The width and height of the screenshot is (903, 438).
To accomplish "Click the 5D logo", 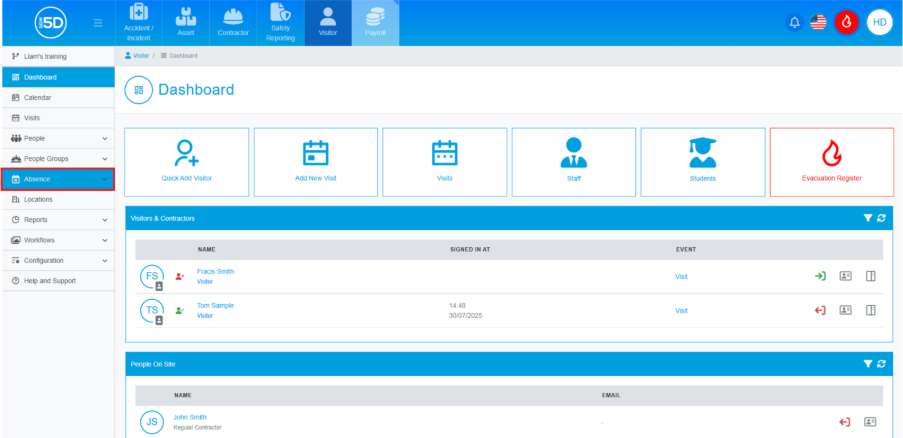I will pos(51,23).
